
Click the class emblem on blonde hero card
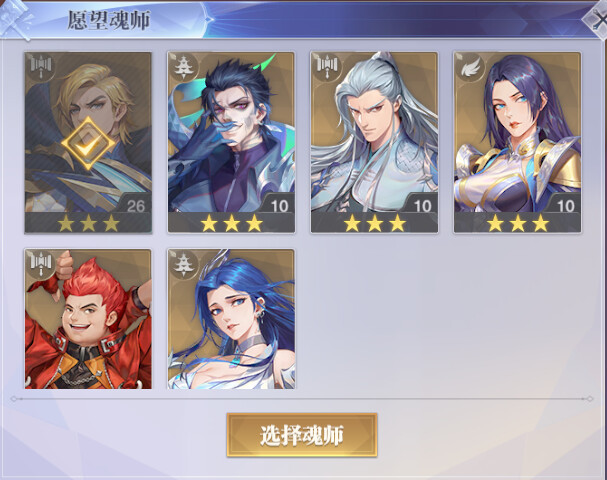click(41, 67)
